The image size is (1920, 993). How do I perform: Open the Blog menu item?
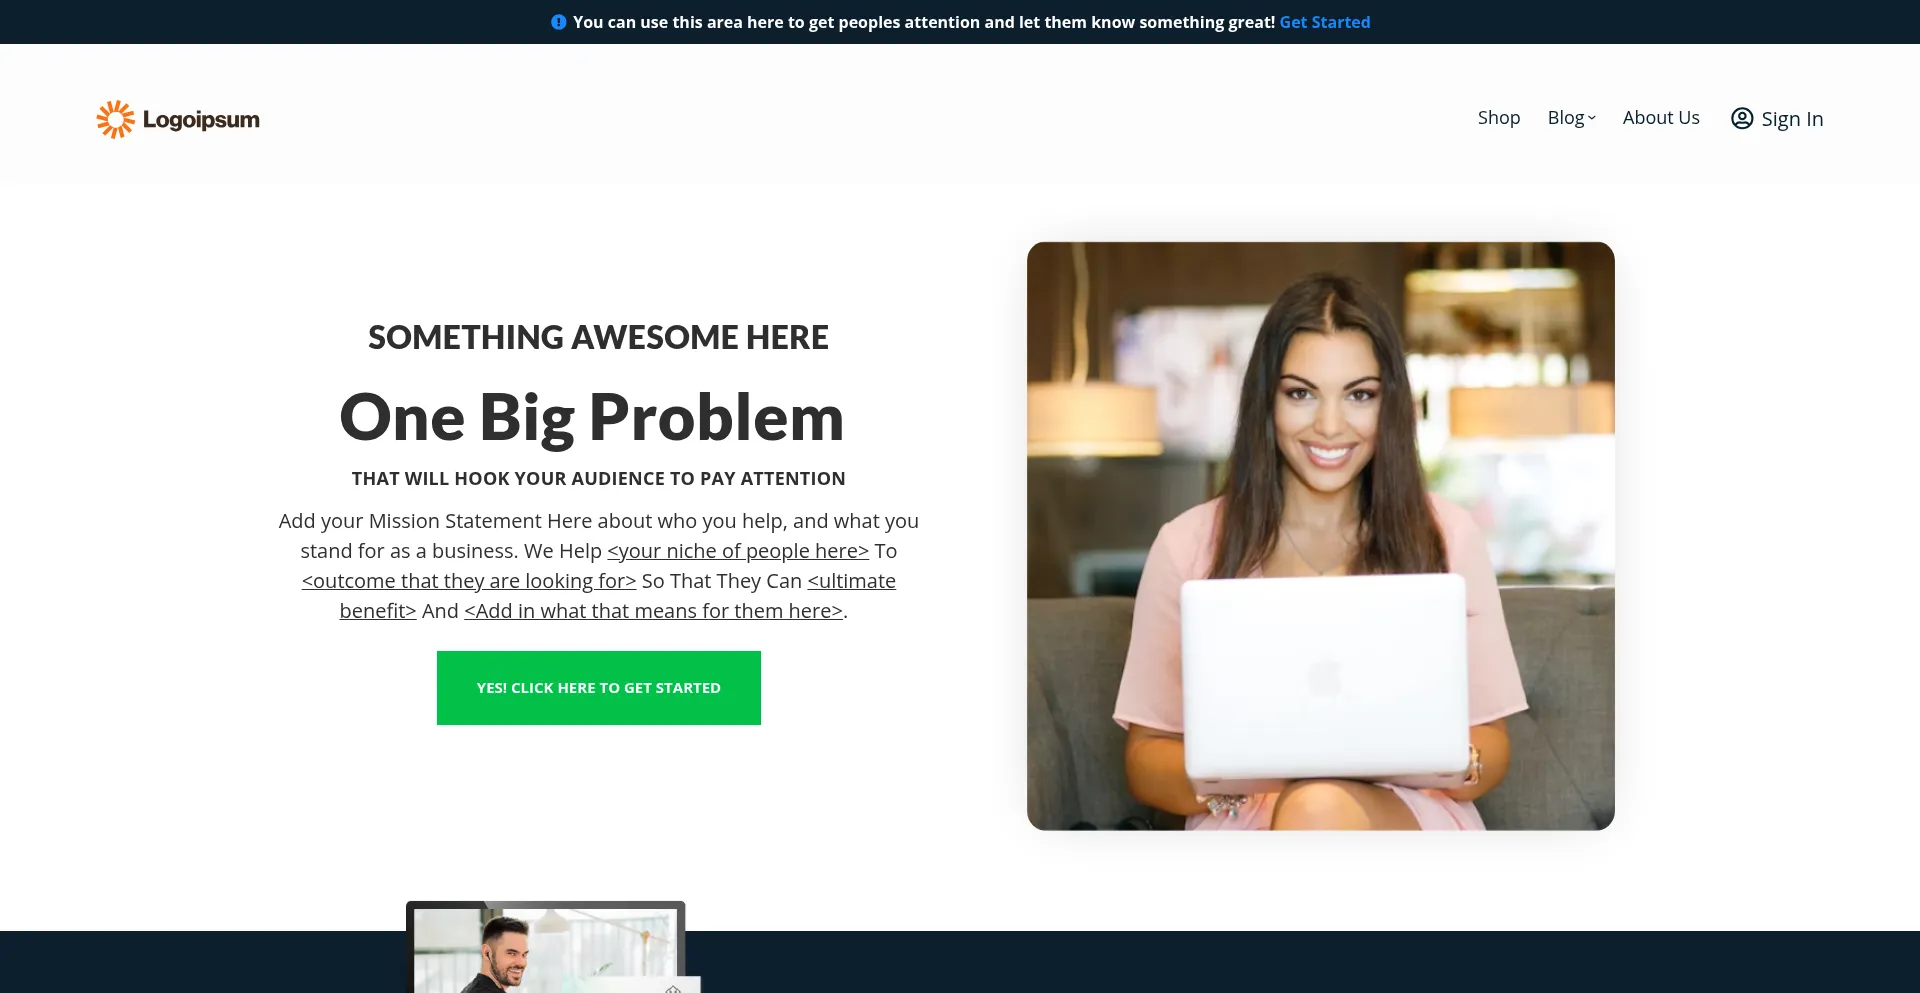(1565, 118)
